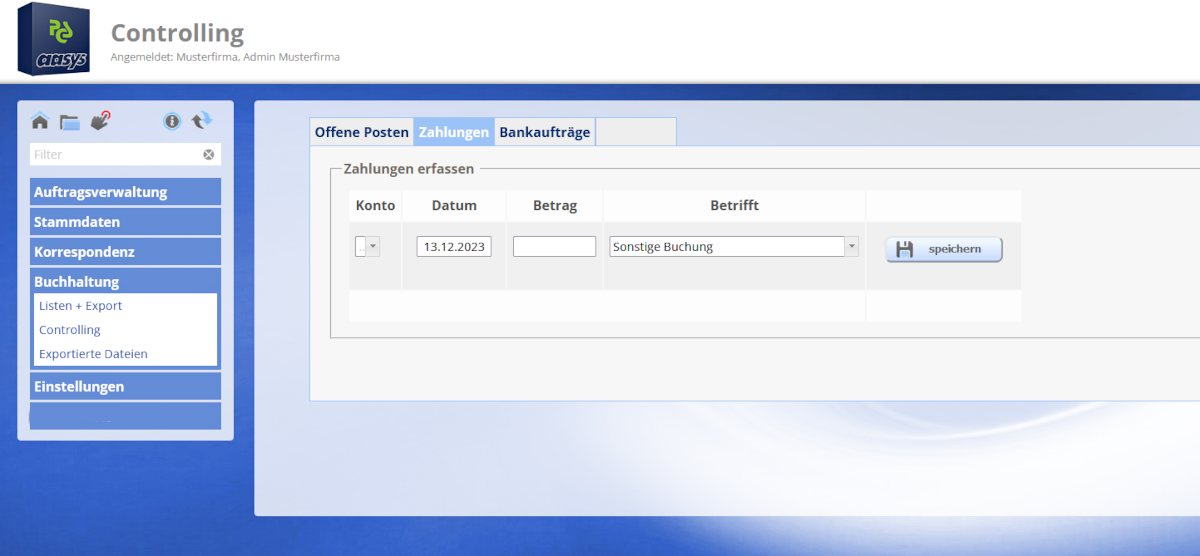Go to the home icon in sidebar
The width and height of the screenshot is (1200, 556).
click(40, 121)
